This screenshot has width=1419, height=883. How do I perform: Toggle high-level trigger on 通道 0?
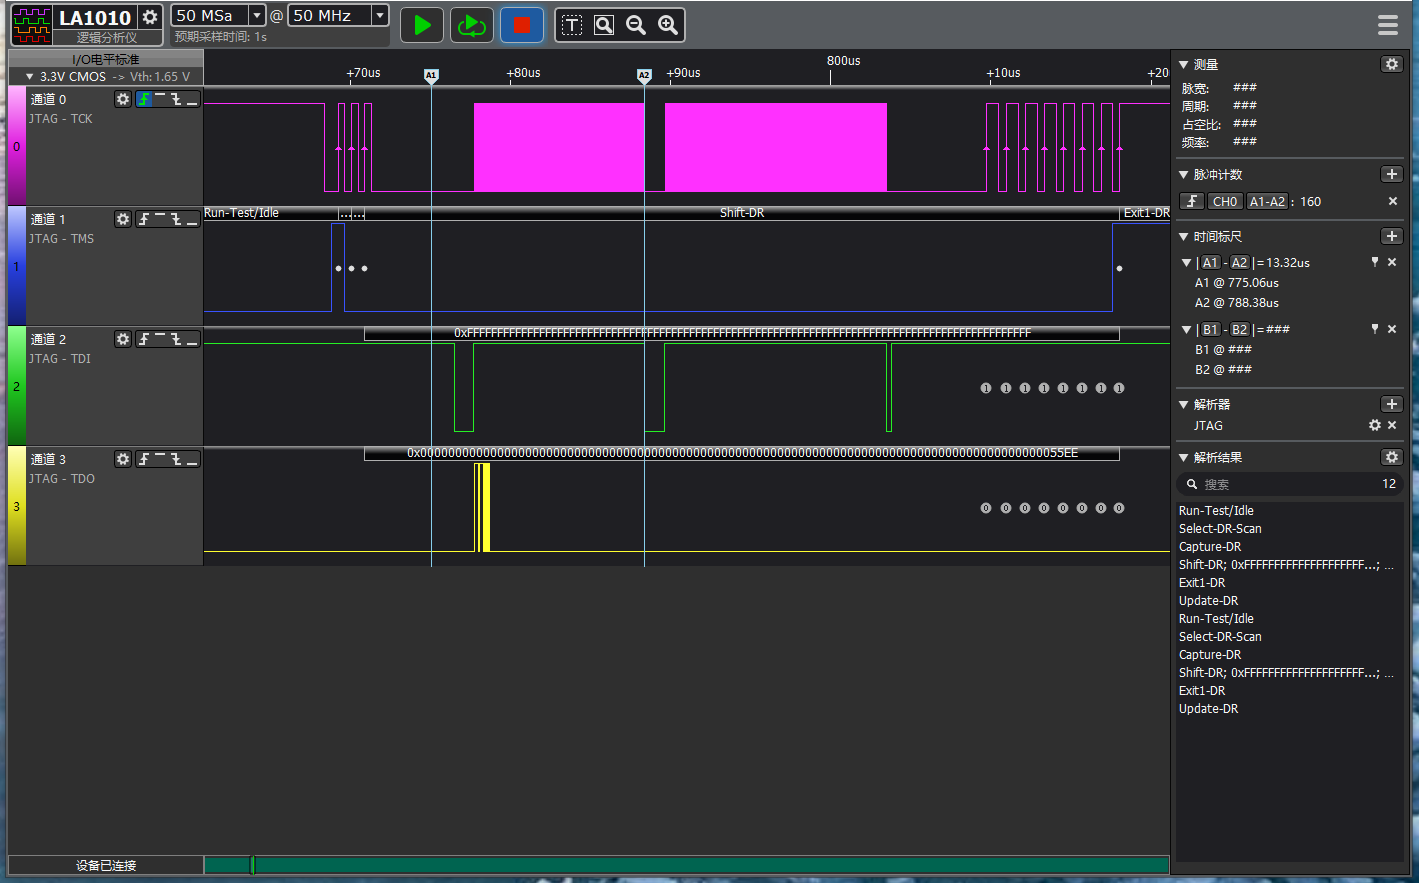tap(160, 99)
